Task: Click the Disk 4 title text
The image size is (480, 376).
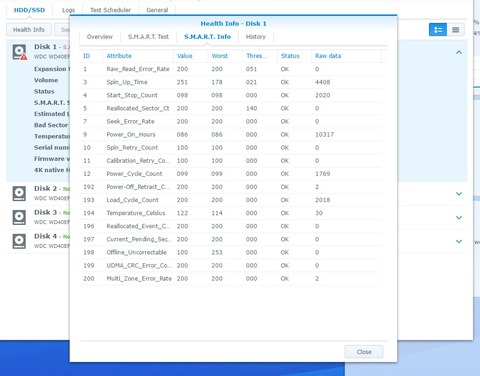Action: [x=46, y=236]
